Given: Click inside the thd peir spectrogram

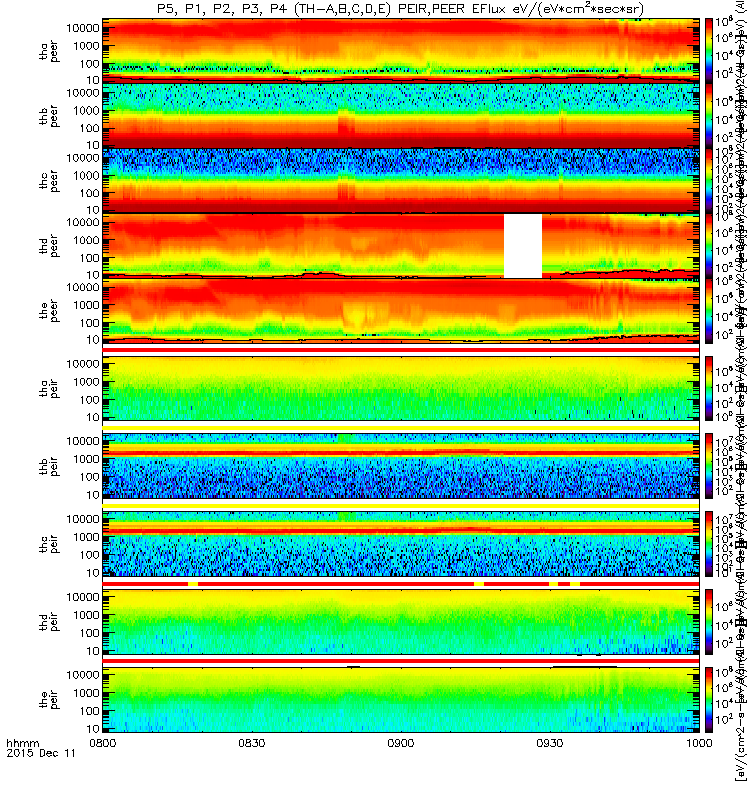Looking at the screenshot, I should [x=401, y=622].
